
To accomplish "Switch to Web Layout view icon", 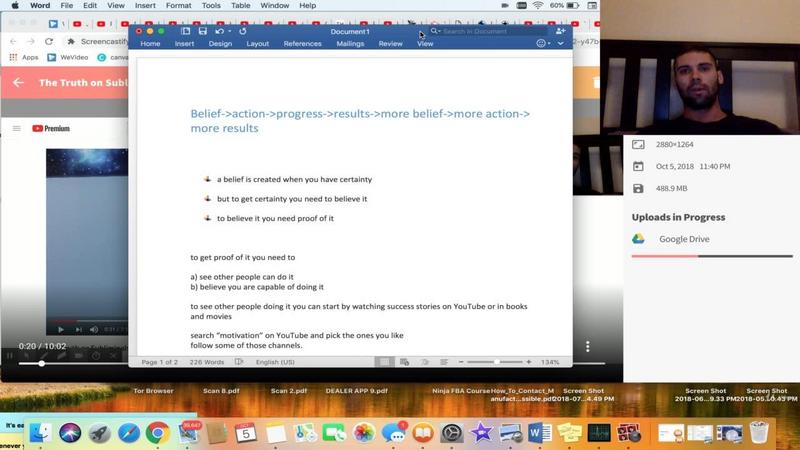I will tap(405, 362).
